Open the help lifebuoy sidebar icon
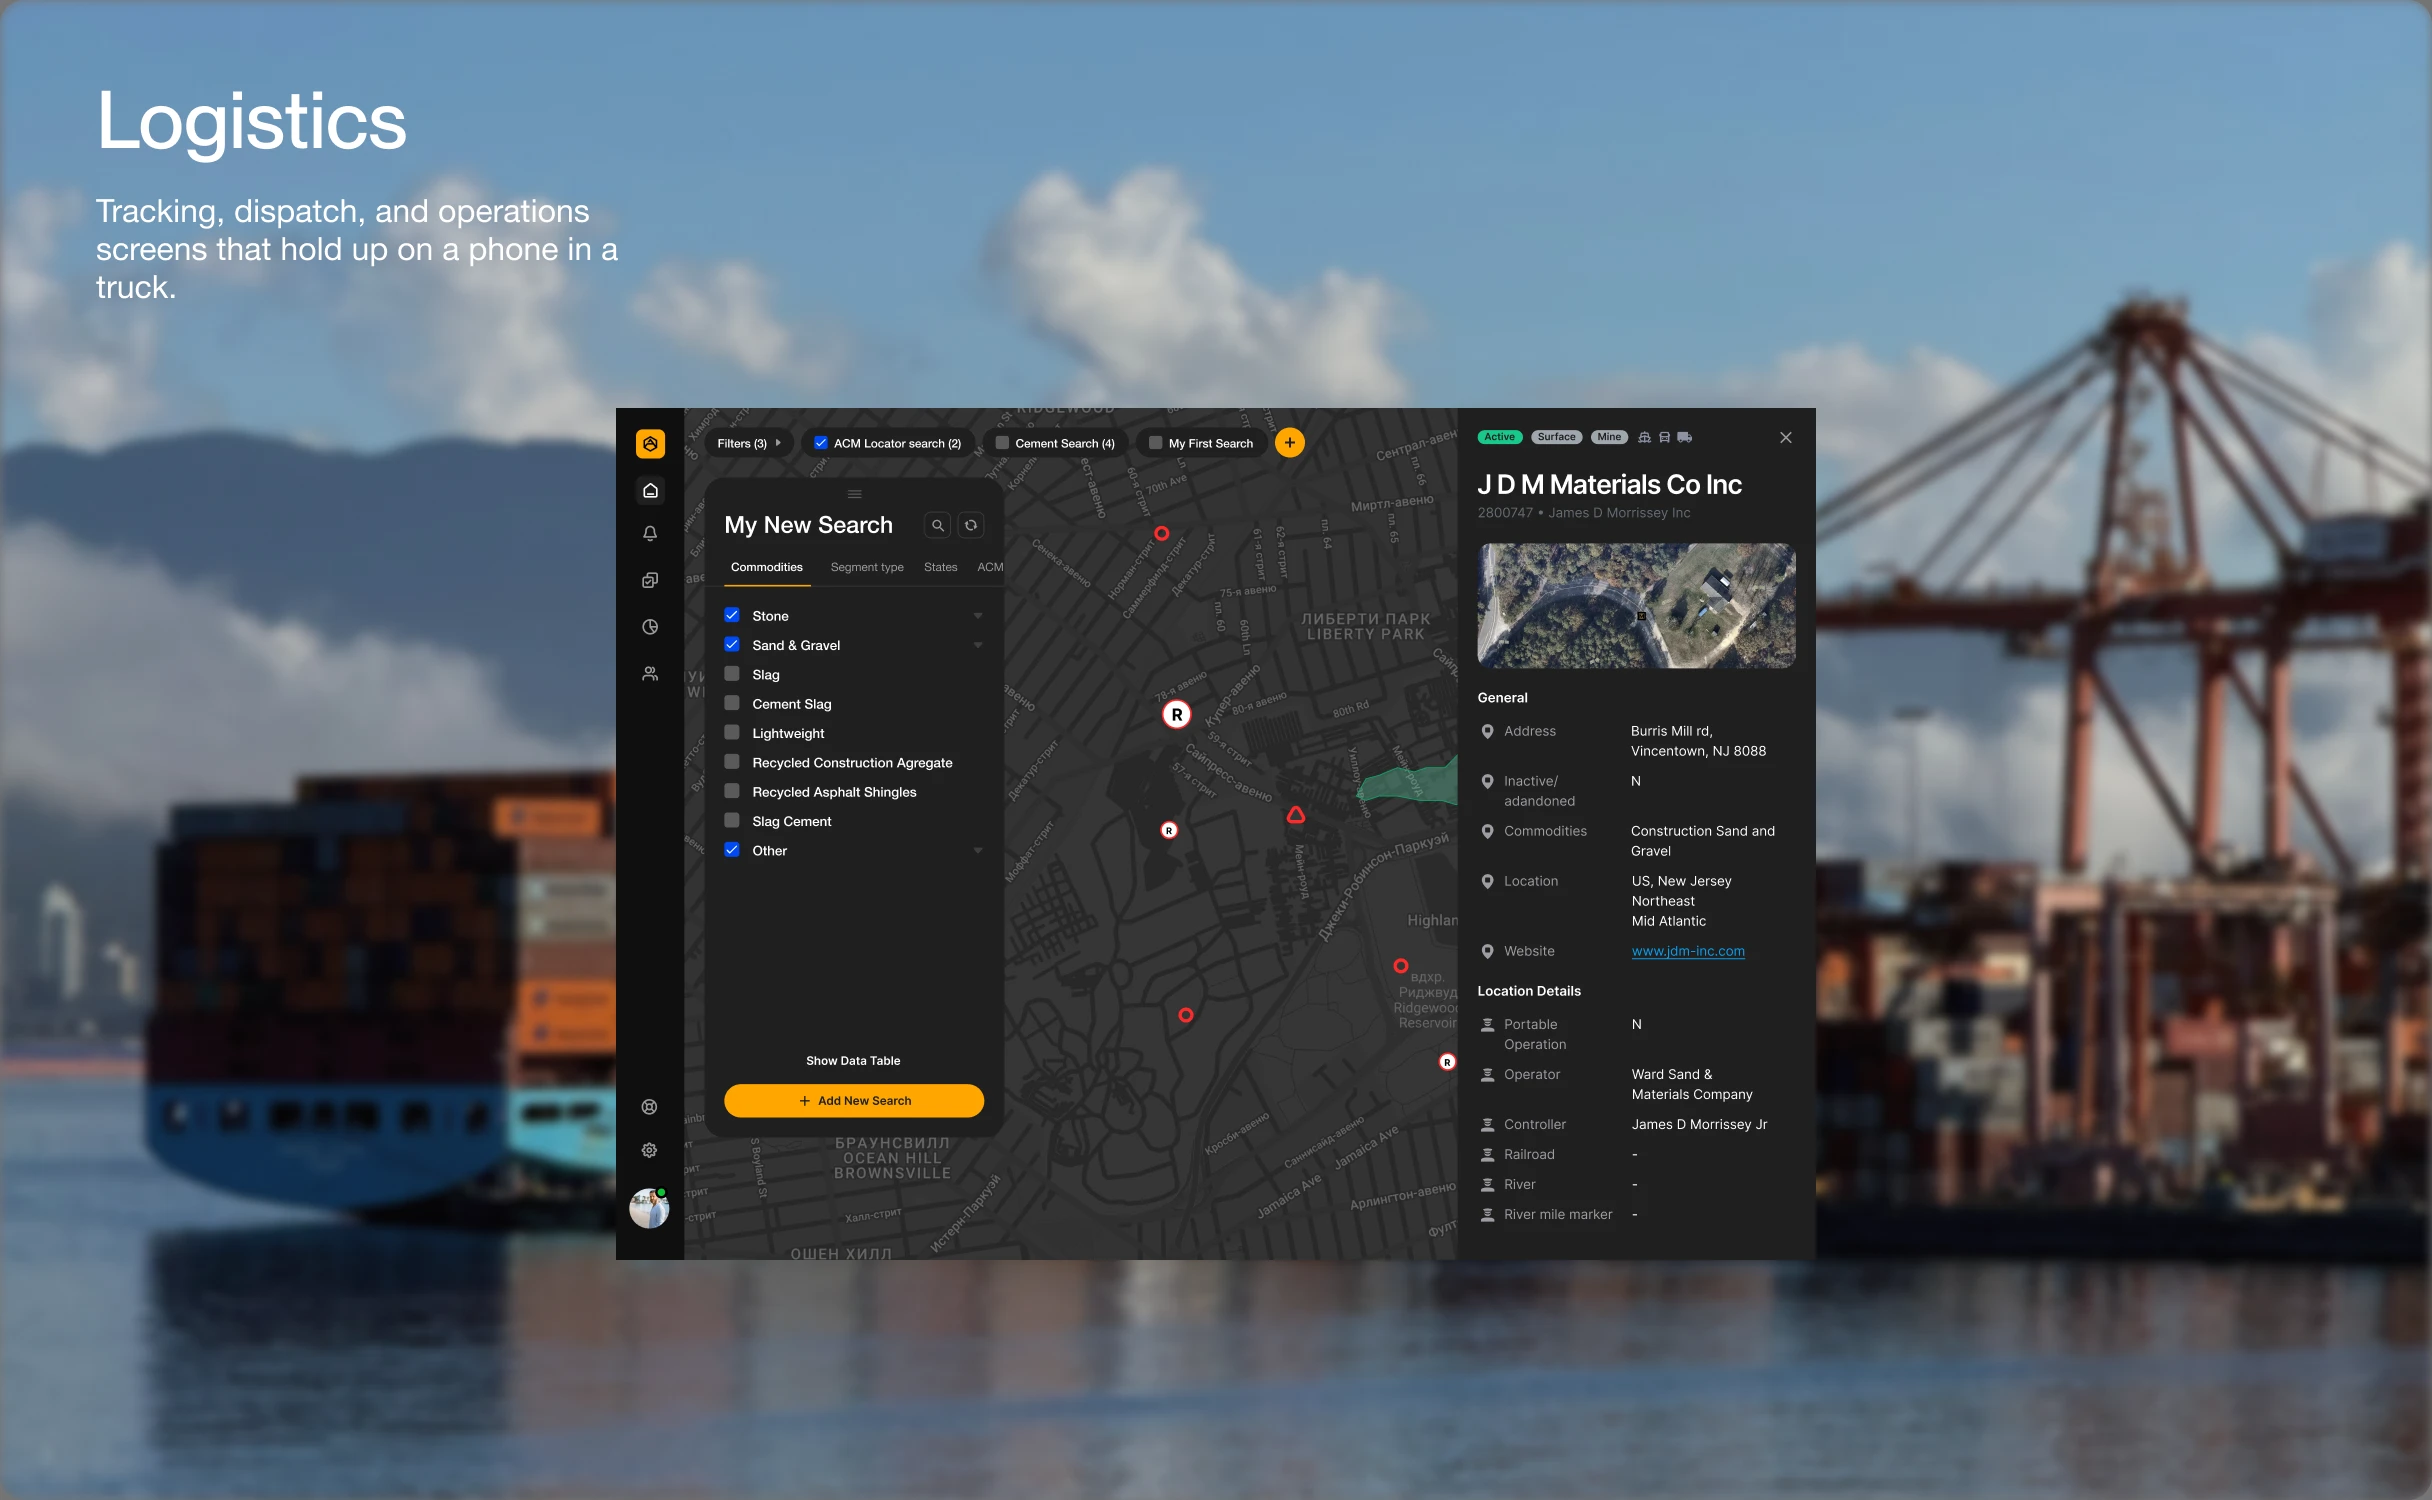 650,1106
